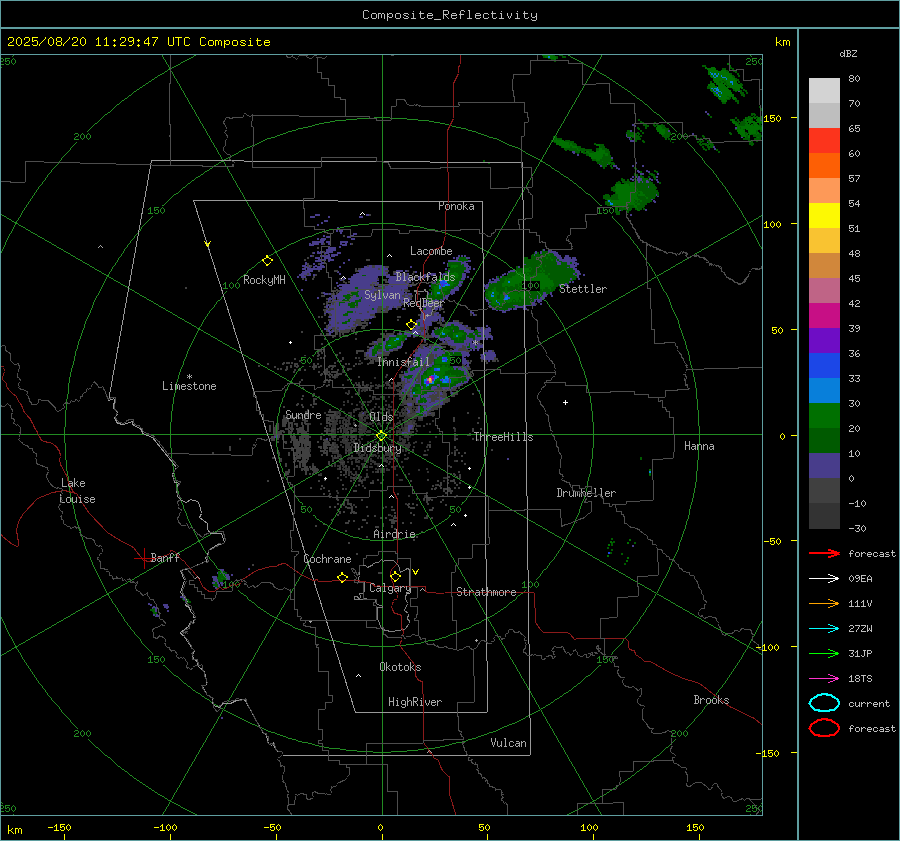Click the dBZ legend heading
Image resolution: width=900 pixels, height=841 pixels.
point(848,54)
